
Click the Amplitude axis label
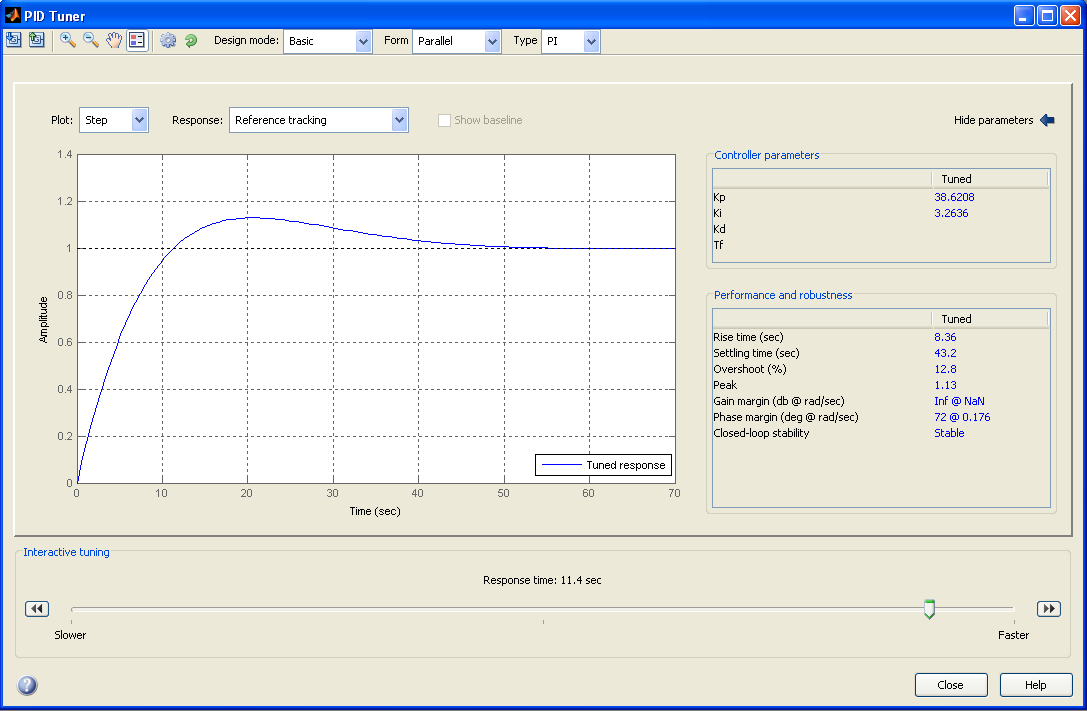coord(43,319)
